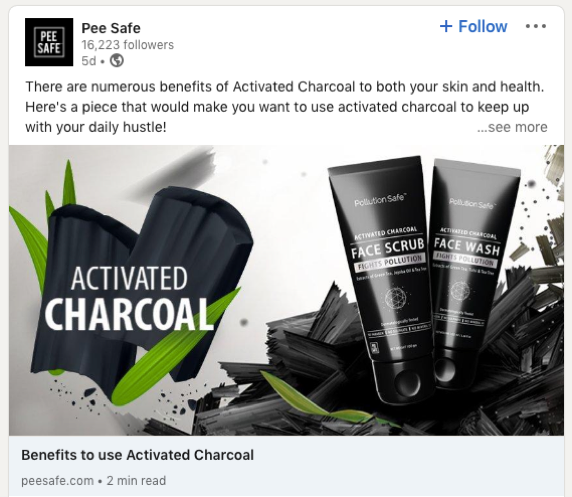Image resolution: width=572 pixels, height=497 pixels.
Task: Open Benefits to use Activated Charcoal article
Action: (138, 455)
